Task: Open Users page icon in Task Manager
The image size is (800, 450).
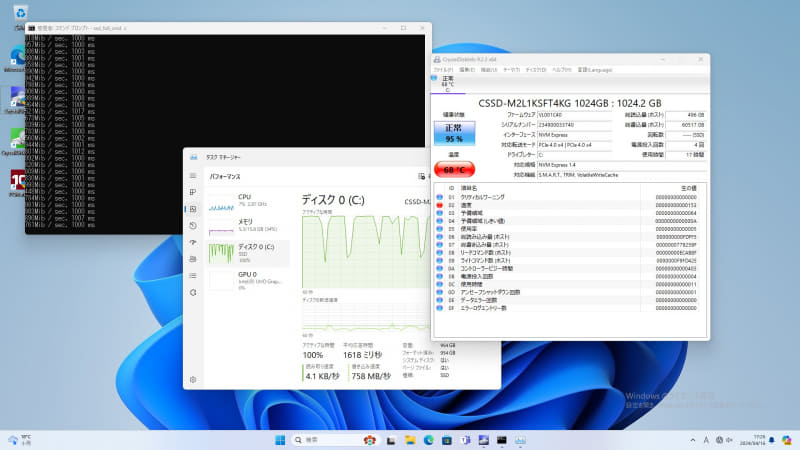Action: click(193, 259)
